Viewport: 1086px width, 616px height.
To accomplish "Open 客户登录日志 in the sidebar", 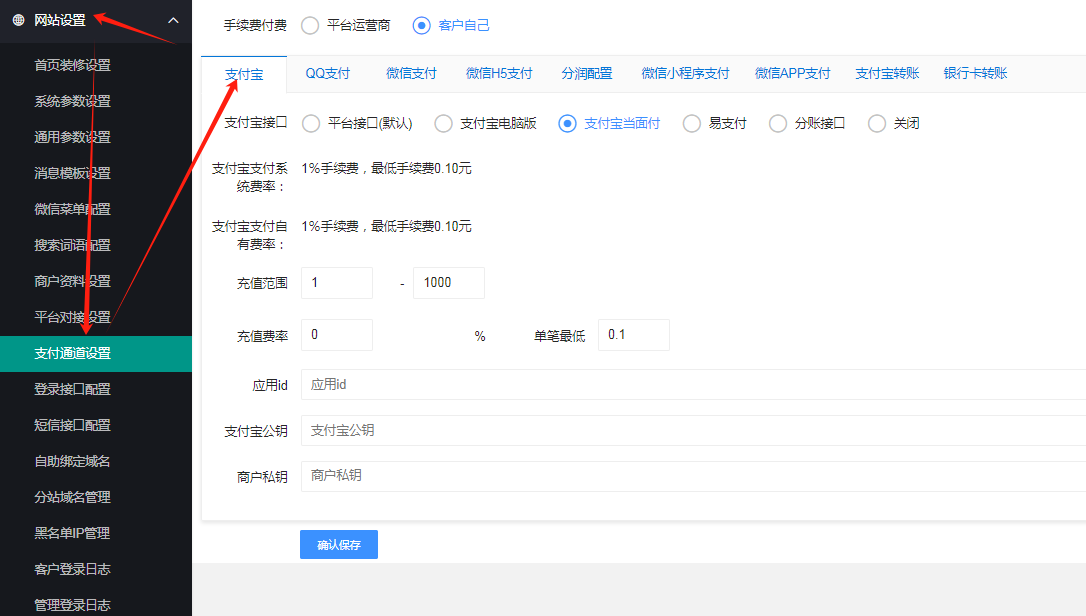I will click(73, 570).
